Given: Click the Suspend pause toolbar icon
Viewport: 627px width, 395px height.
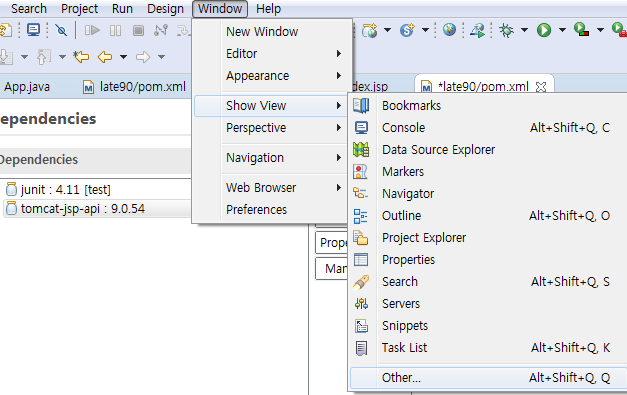Looking at the screenshot, I should pos(116,30).
